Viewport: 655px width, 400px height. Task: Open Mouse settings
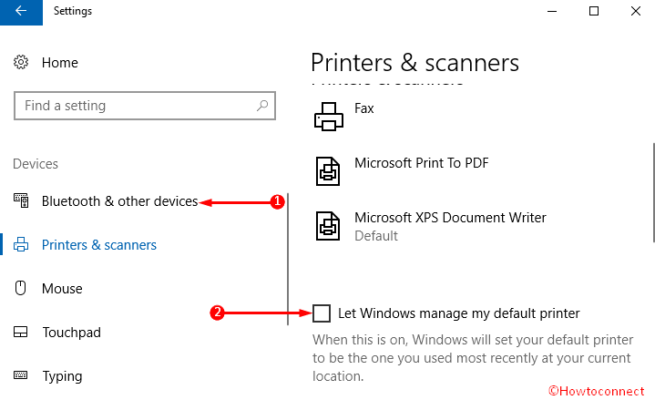[62, 289]
